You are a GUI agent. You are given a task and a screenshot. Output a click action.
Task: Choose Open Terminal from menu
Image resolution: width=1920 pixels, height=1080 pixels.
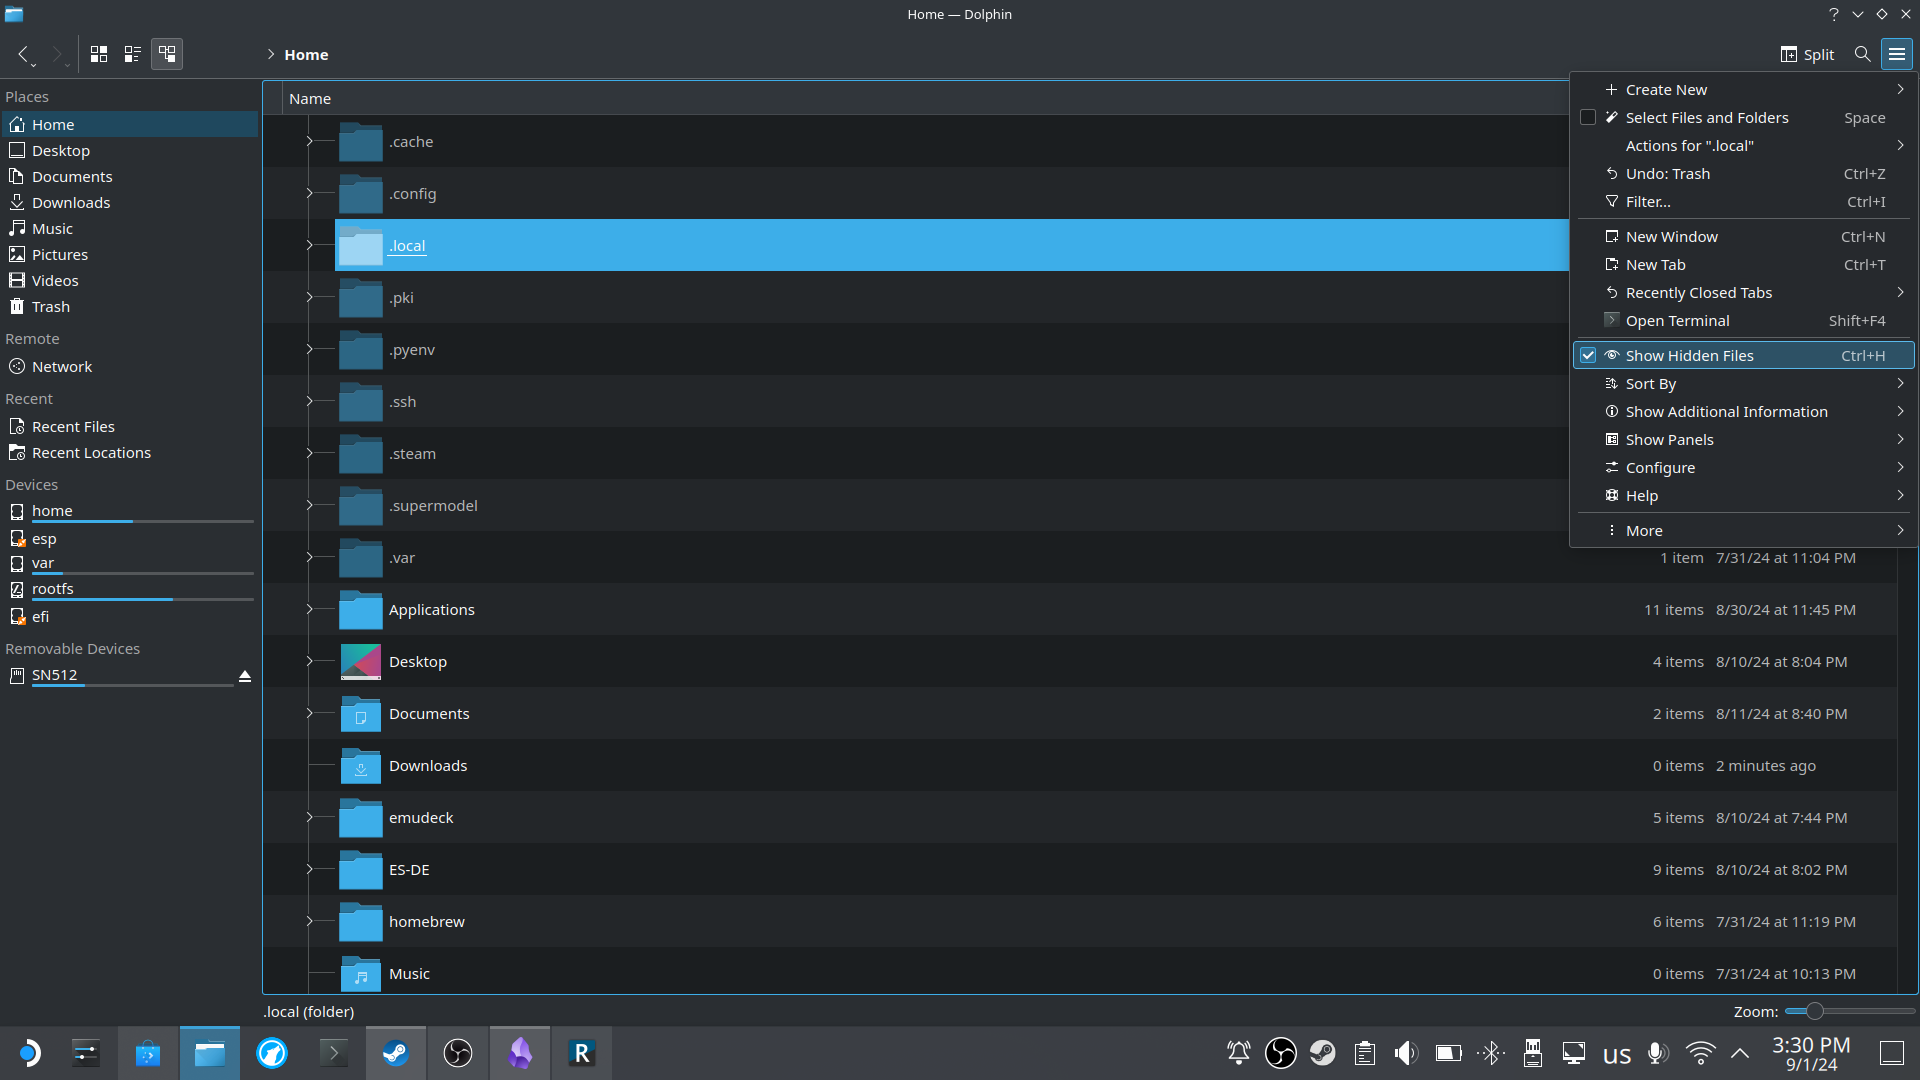click(1744, 321)
